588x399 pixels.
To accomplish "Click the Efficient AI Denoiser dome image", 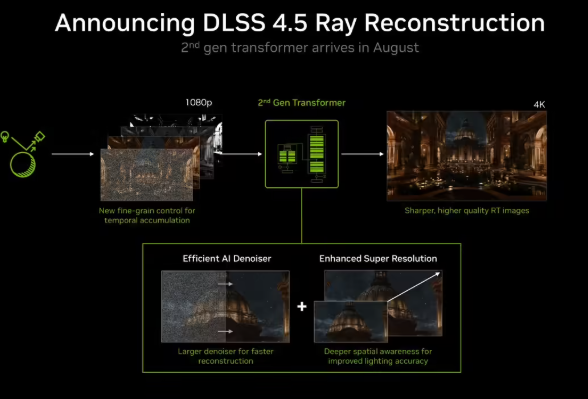I will pyautogui.click(x=225, y=306).
